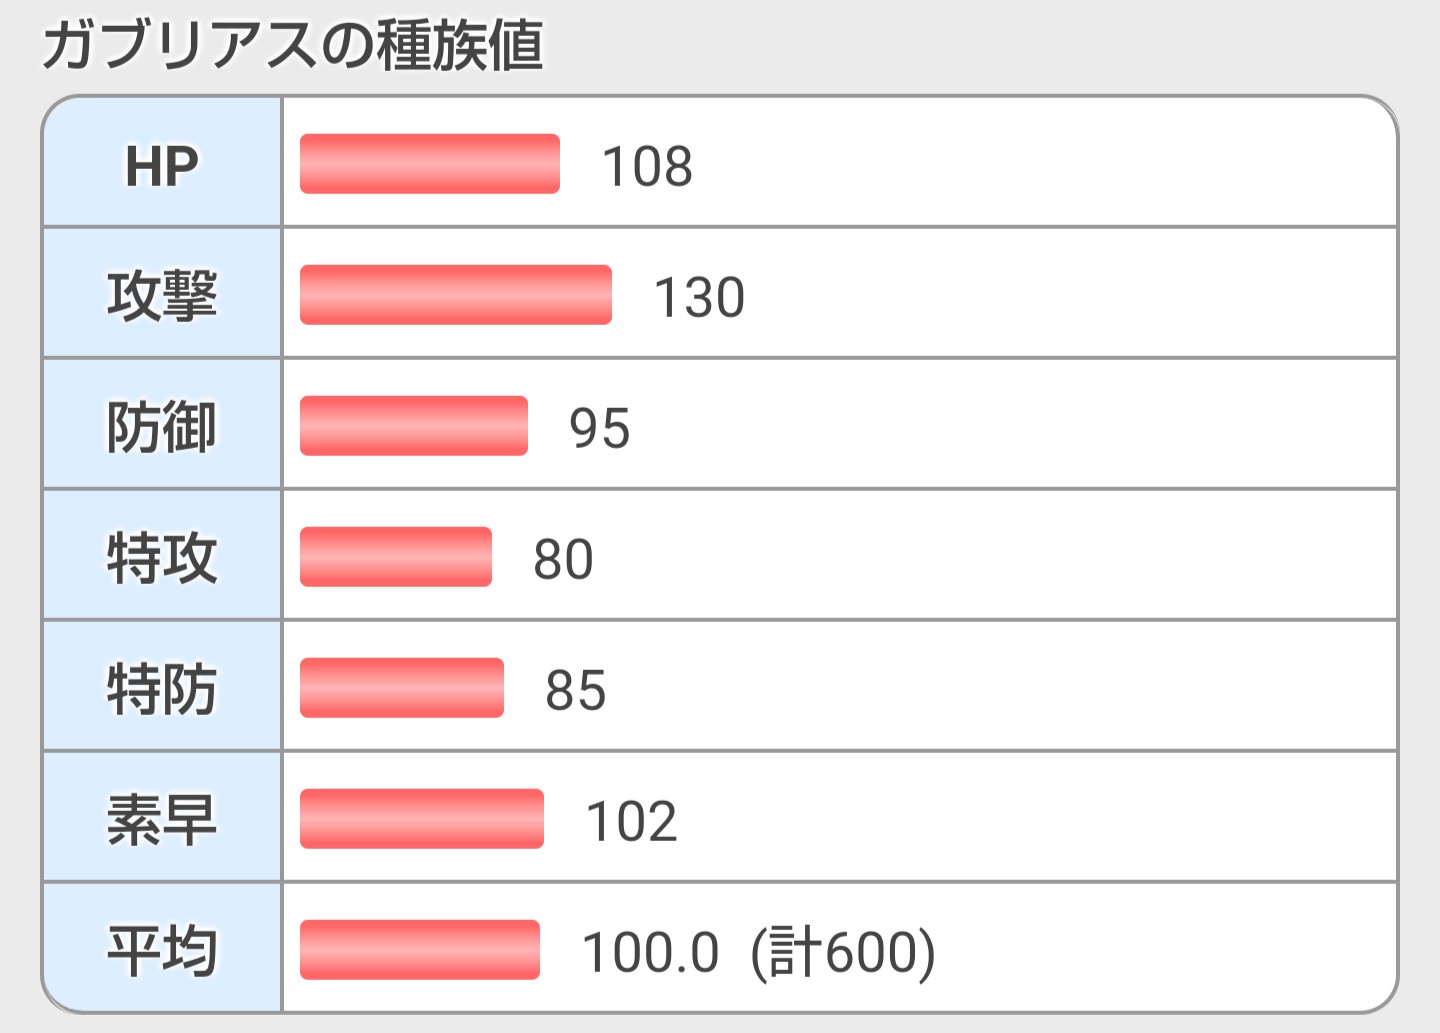The height and width of the screenshot is (1033, 1440).
Task: Click the red 防御 stat bar
Action: [x=414, y=426]
